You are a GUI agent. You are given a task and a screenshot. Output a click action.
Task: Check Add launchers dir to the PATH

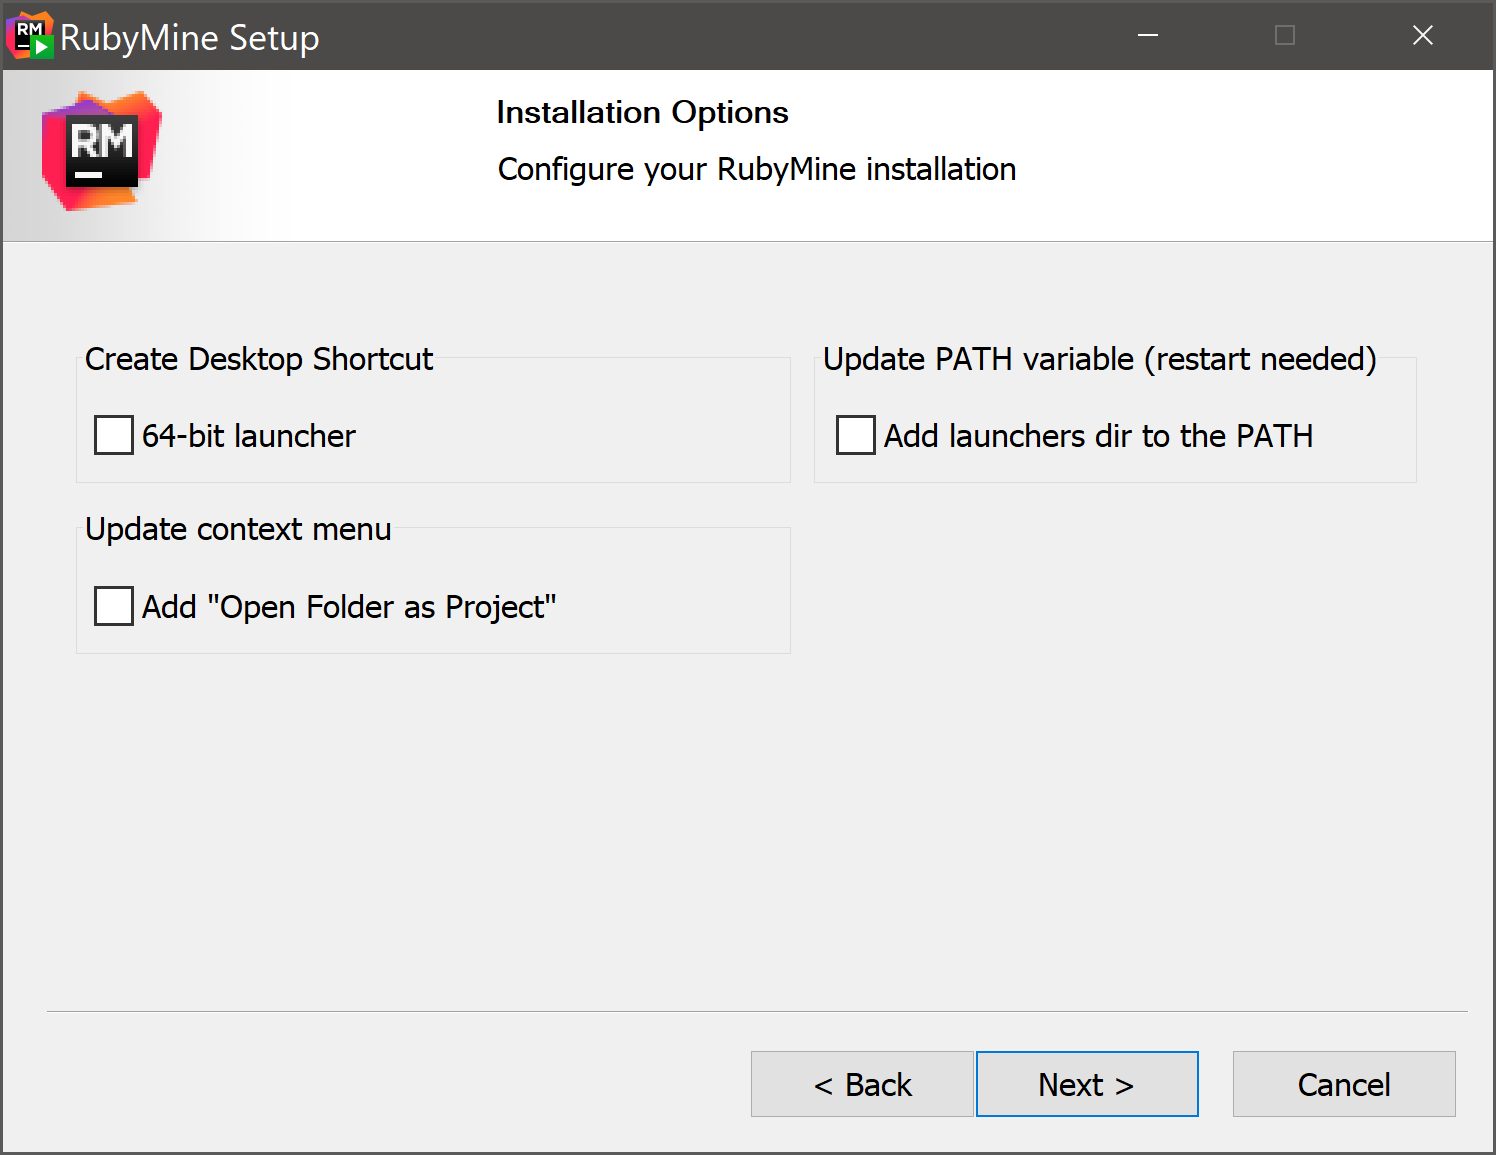click(855, 434)
